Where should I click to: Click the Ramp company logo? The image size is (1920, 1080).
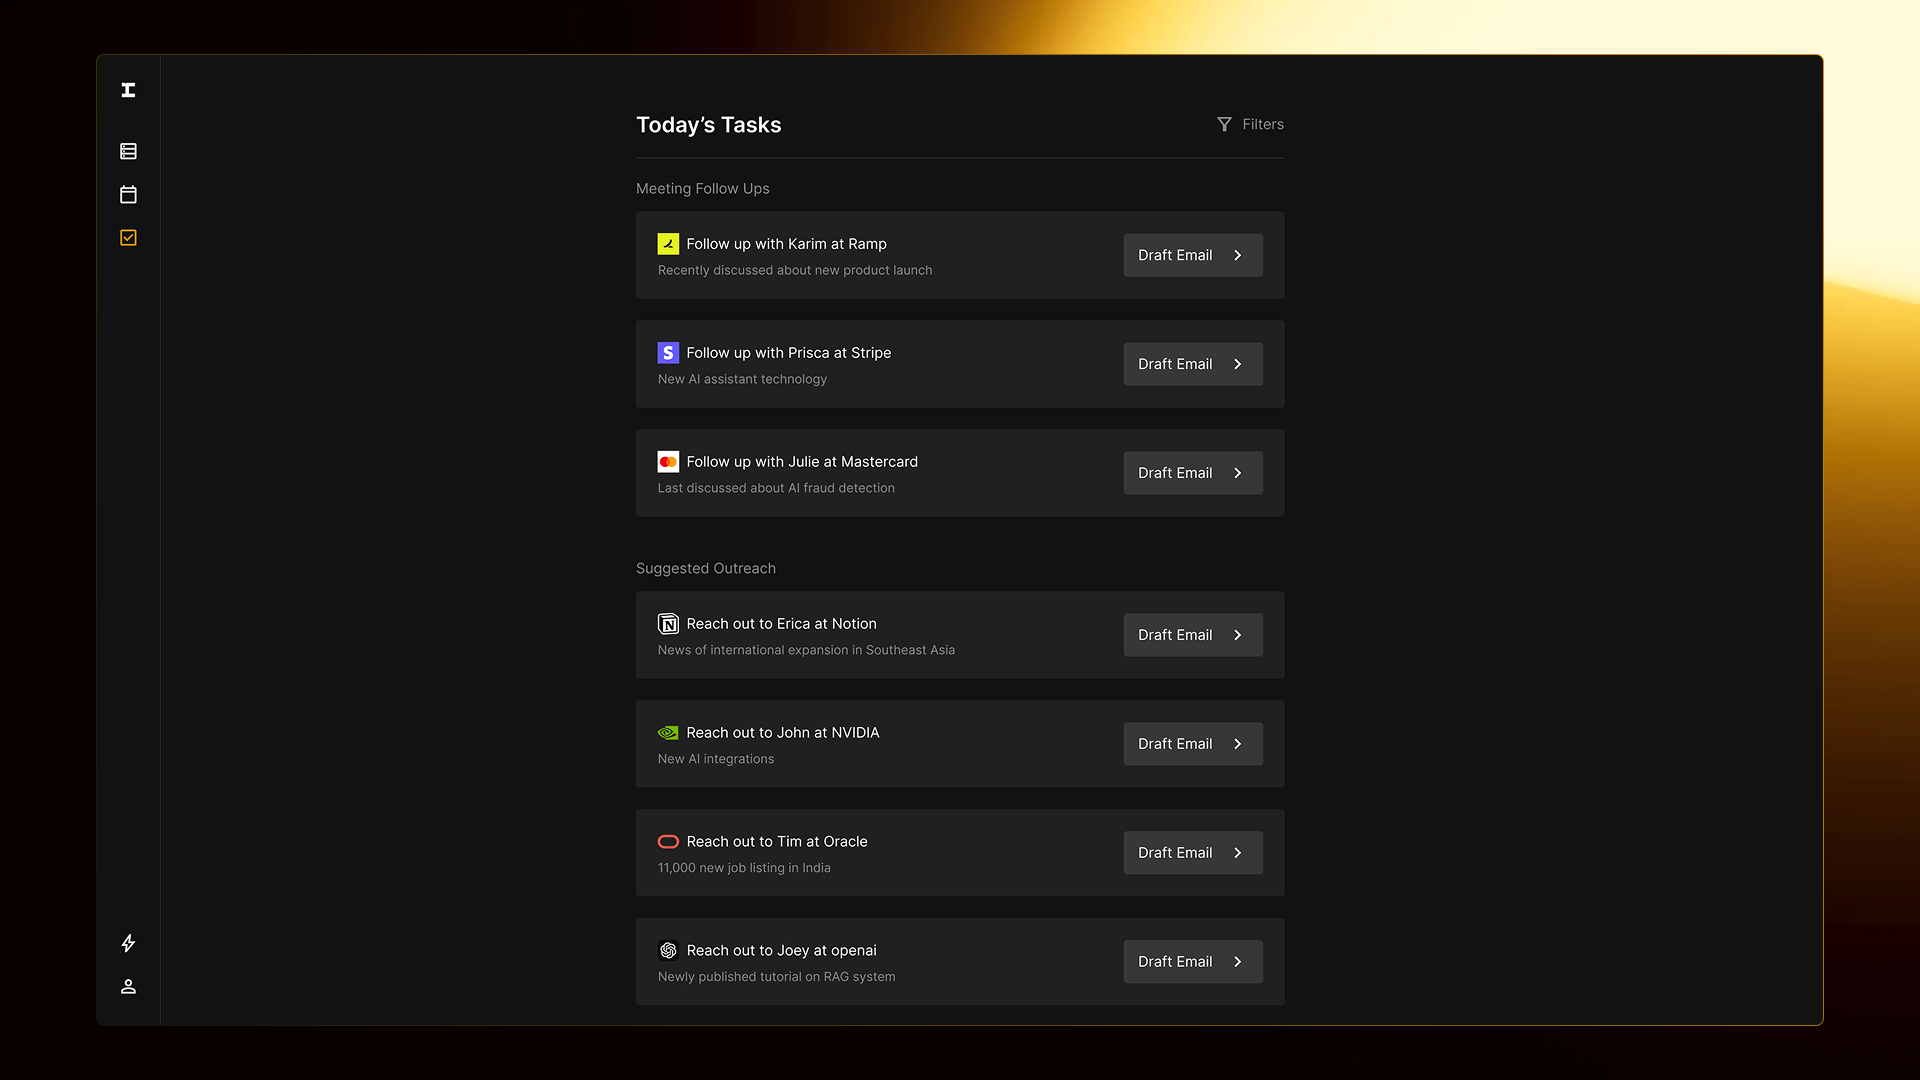coord(668,244)
